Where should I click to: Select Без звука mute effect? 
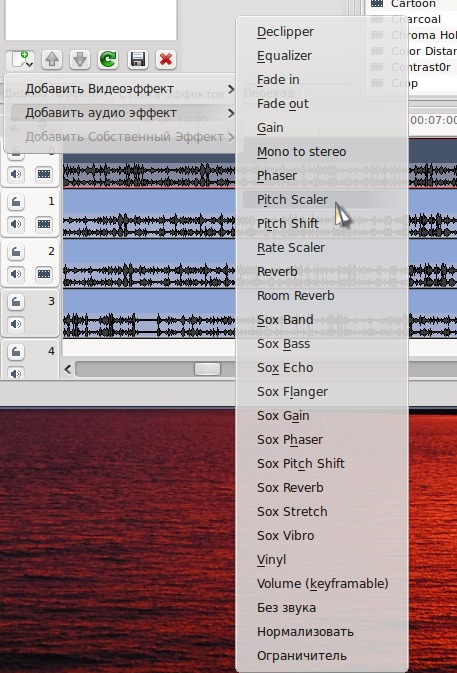(x=322, y=609)
